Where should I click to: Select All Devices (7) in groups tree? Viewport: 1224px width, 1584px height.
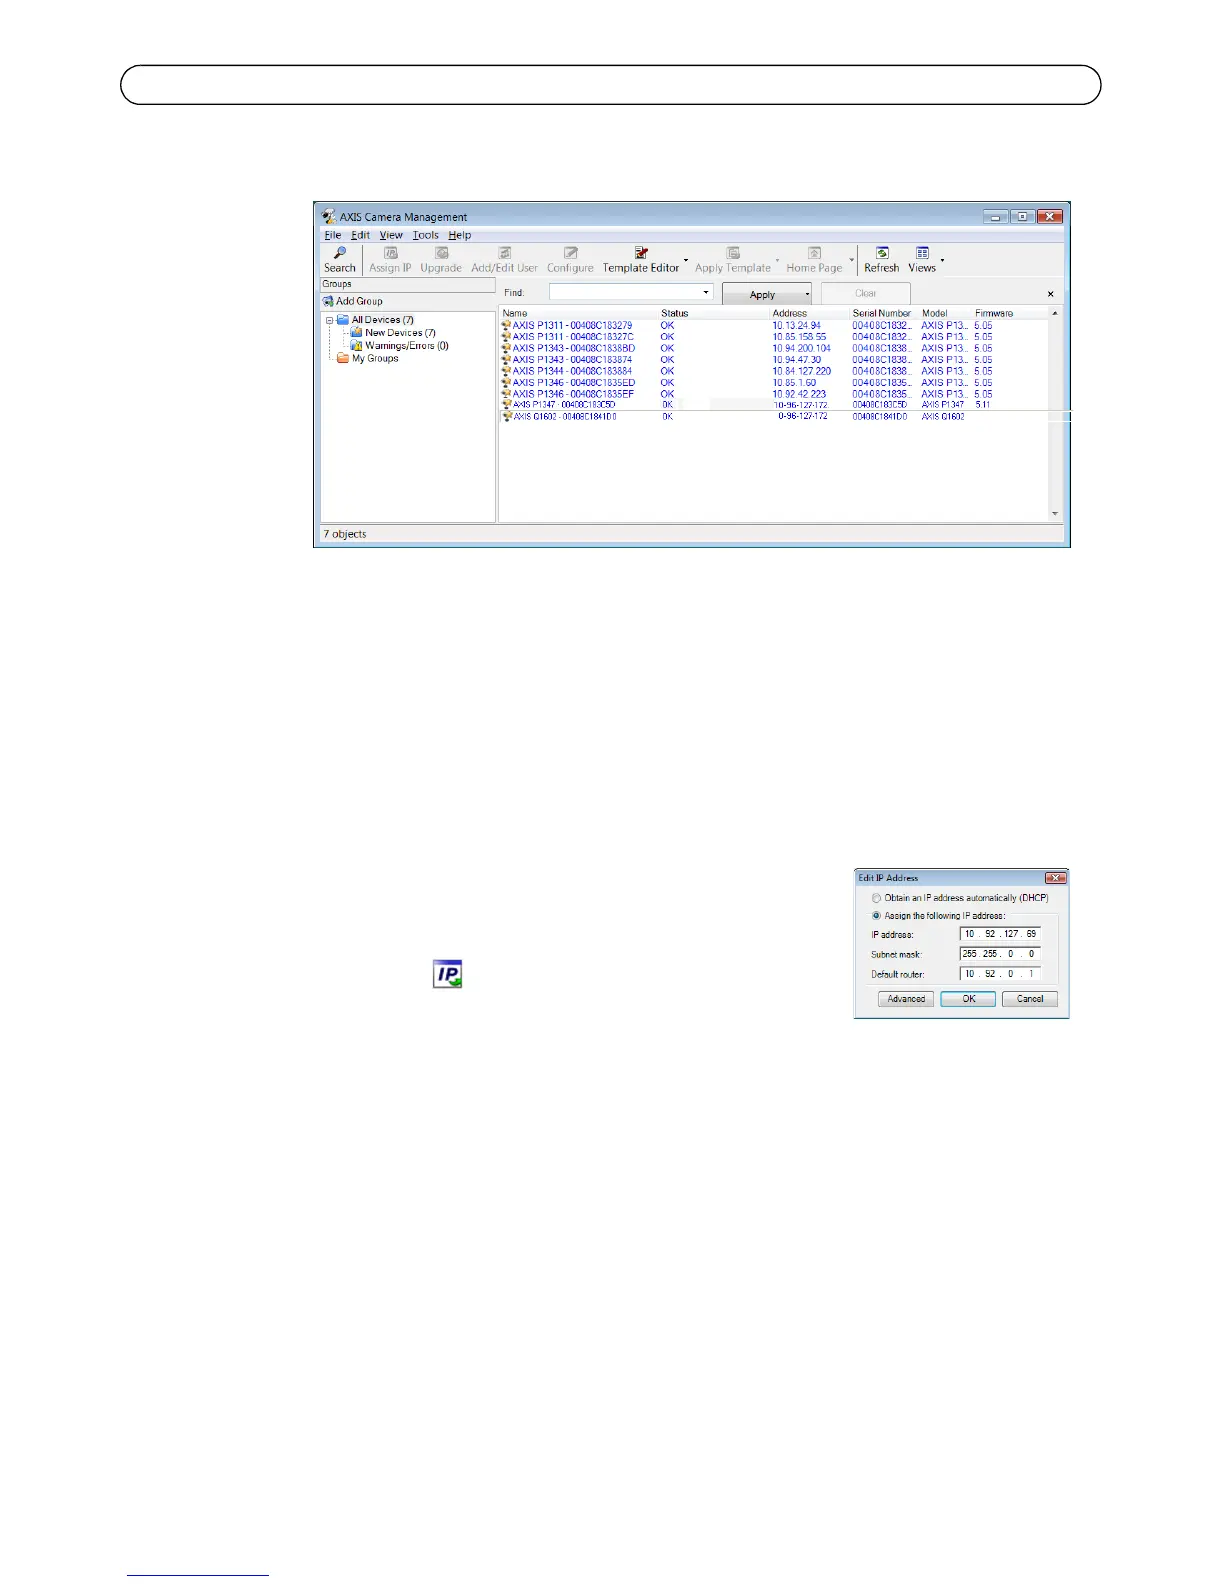[x=382, y=320]
